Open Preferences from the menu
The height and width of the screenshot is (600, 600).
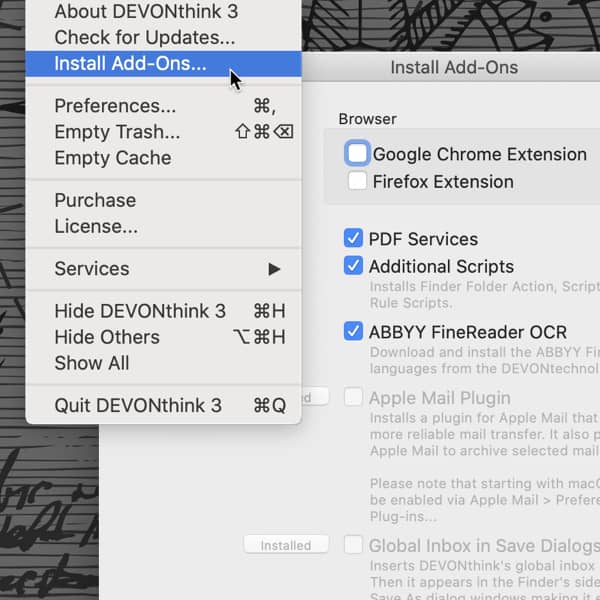[x=163, y=106]
